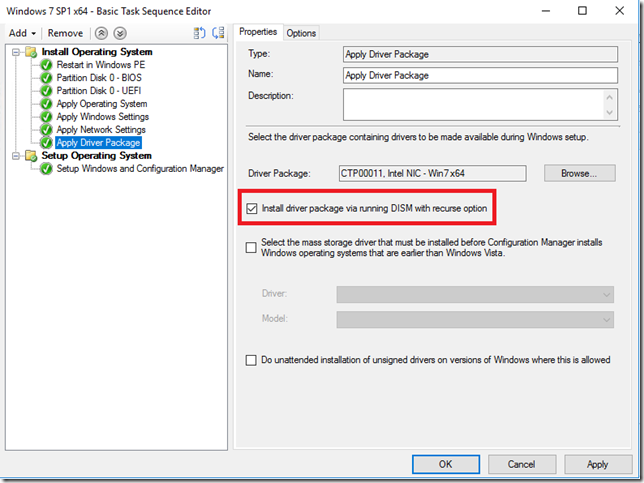
Task: Click the Type field
Action: point(480,54)
